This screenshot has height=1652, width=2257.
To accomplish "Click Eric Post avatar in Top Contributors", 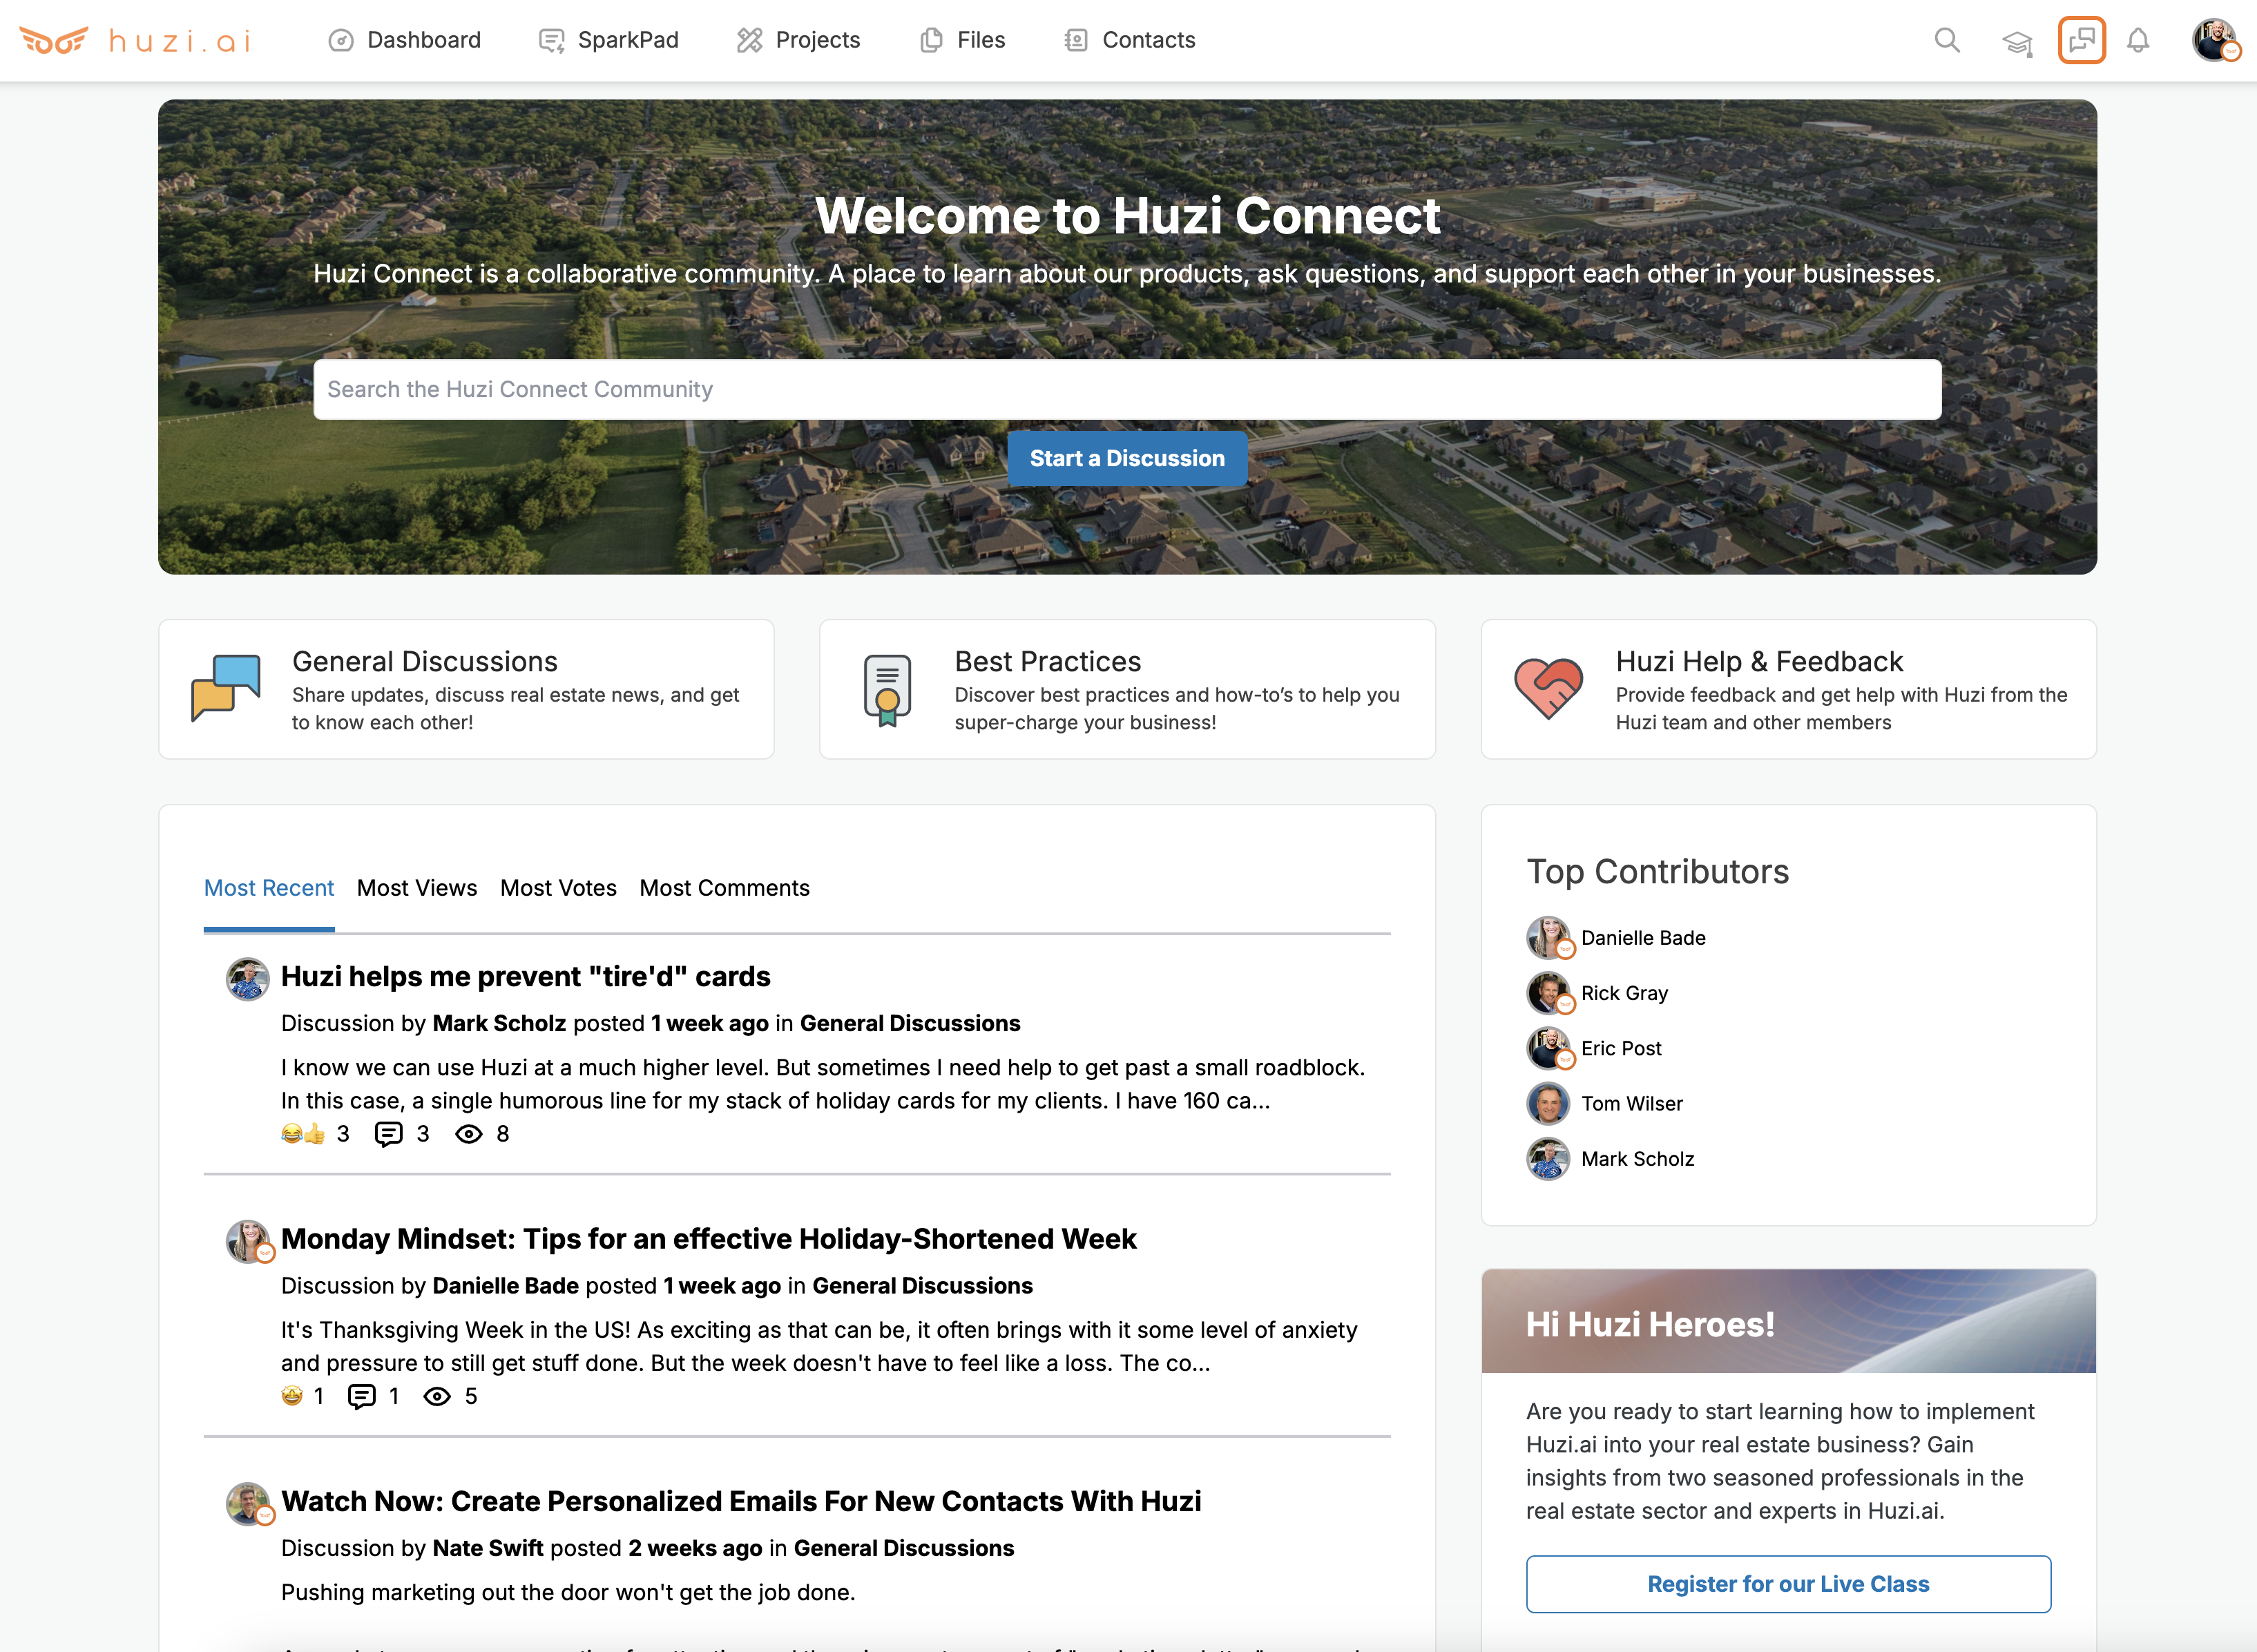I will 1548,1048.
